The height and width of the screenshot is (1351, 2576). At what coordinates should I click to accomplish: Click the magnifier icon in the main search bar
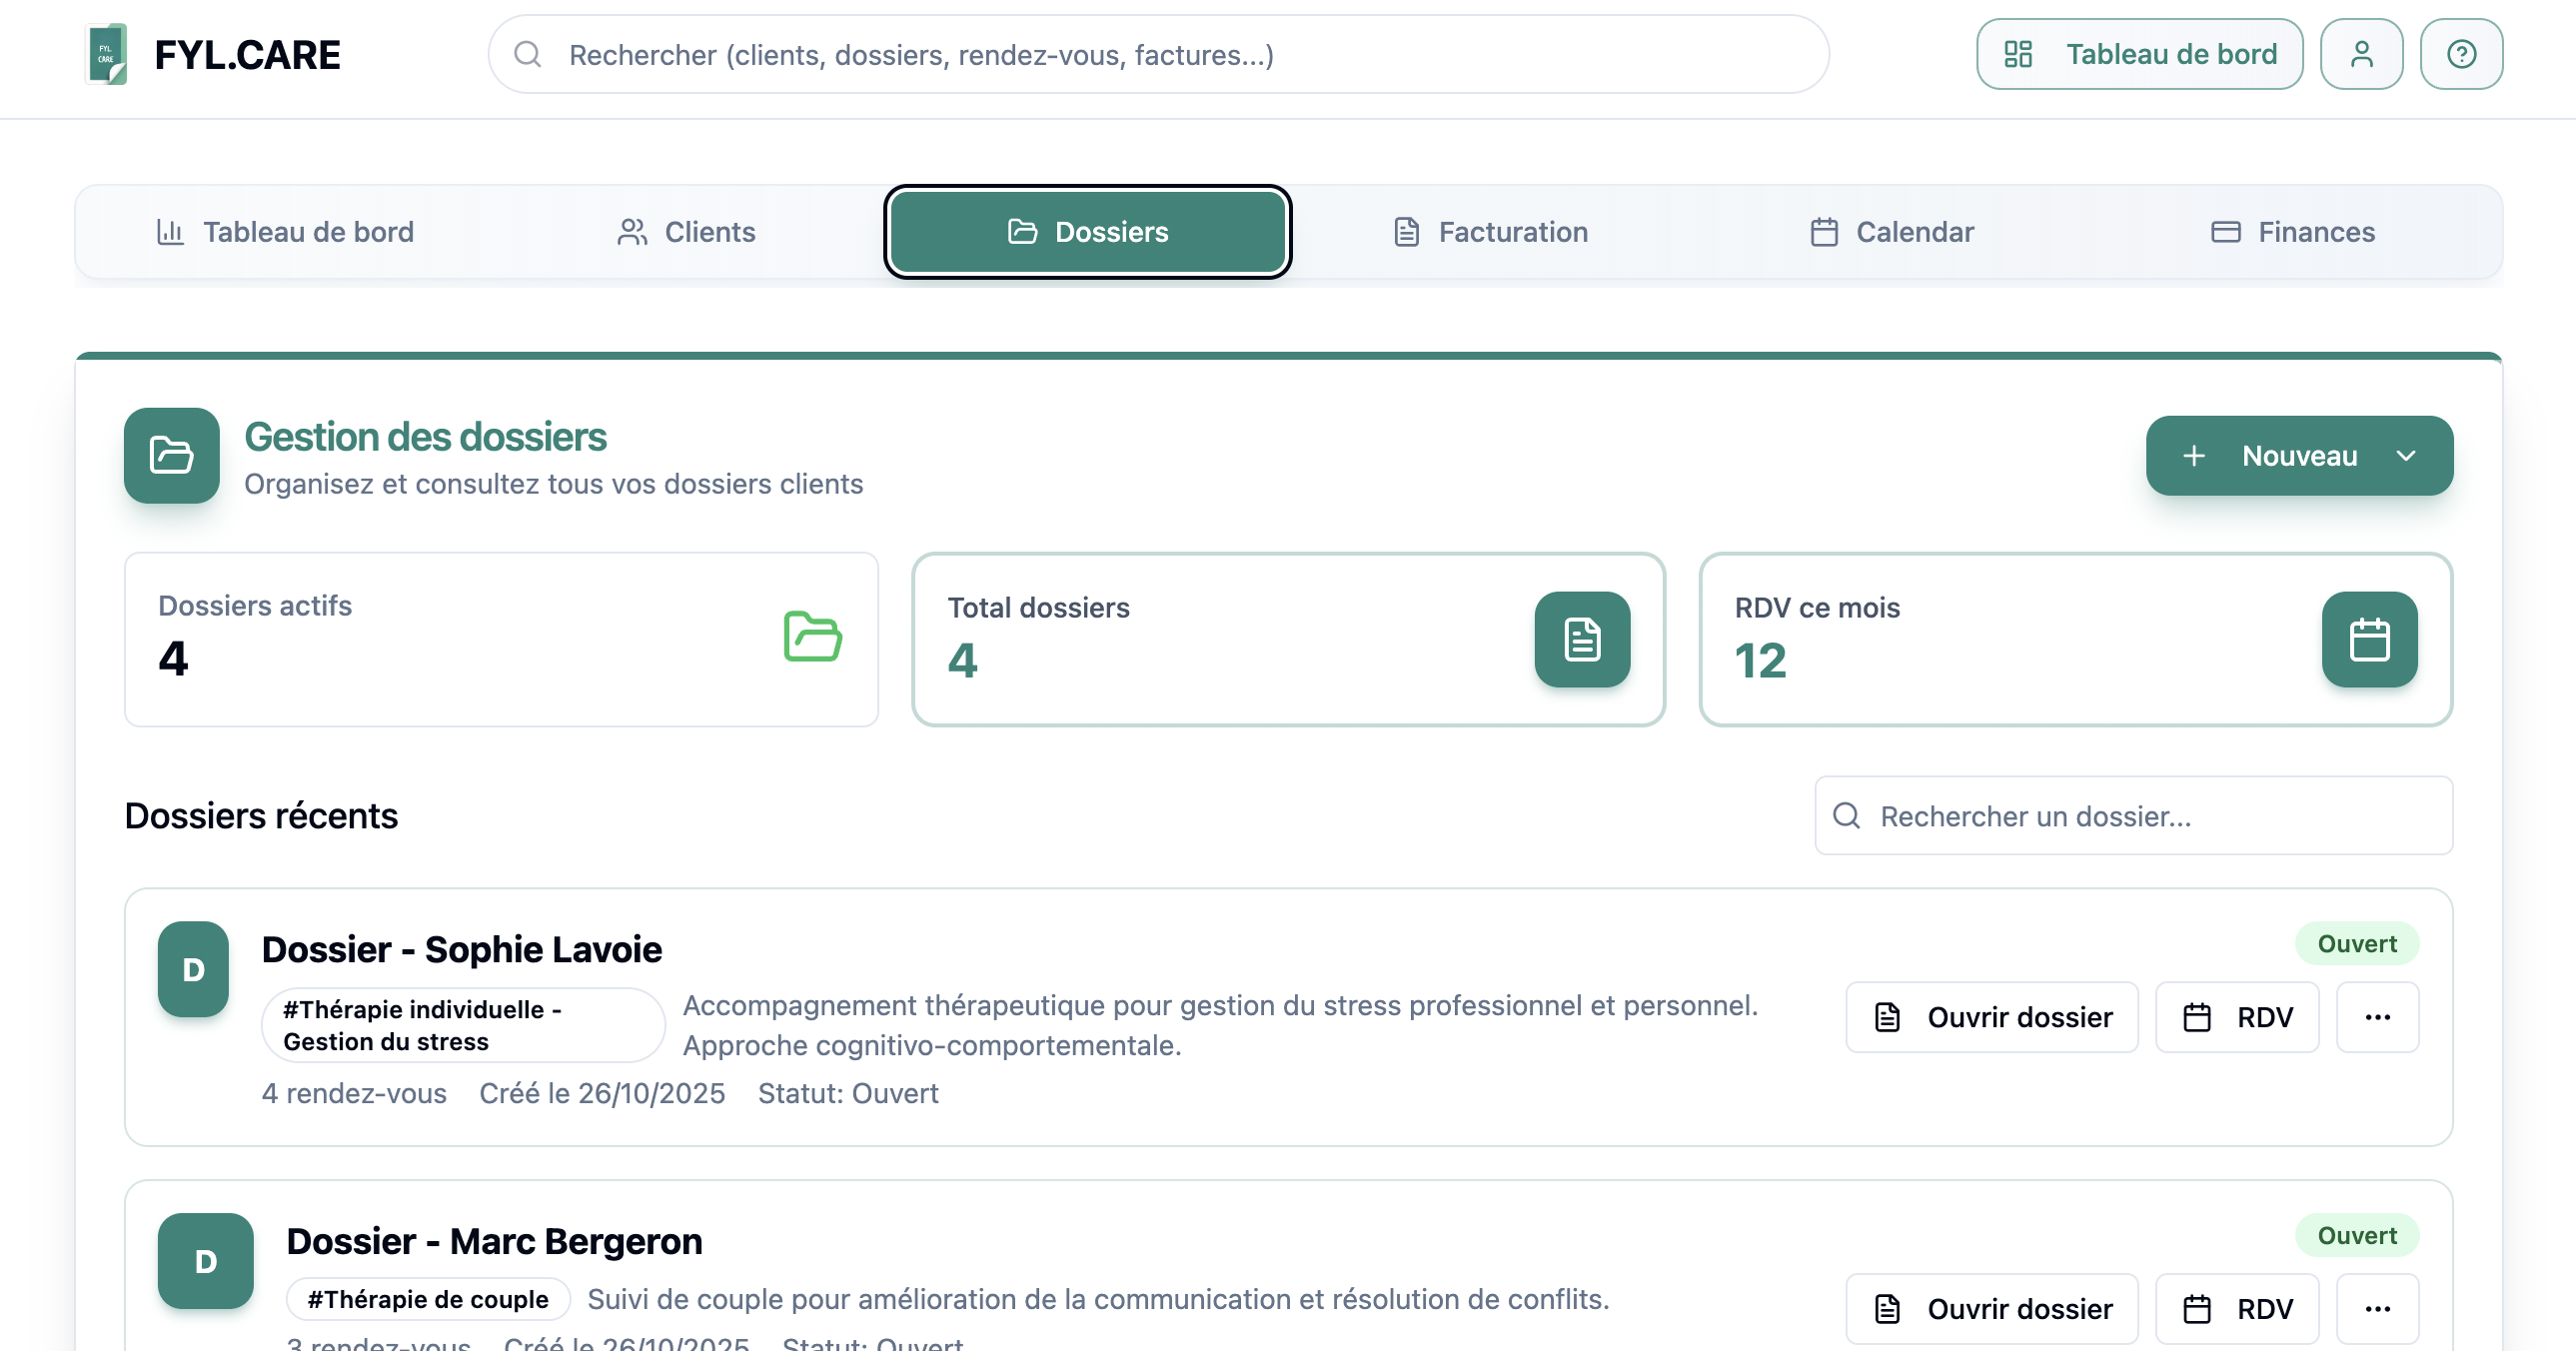(527, 54)
